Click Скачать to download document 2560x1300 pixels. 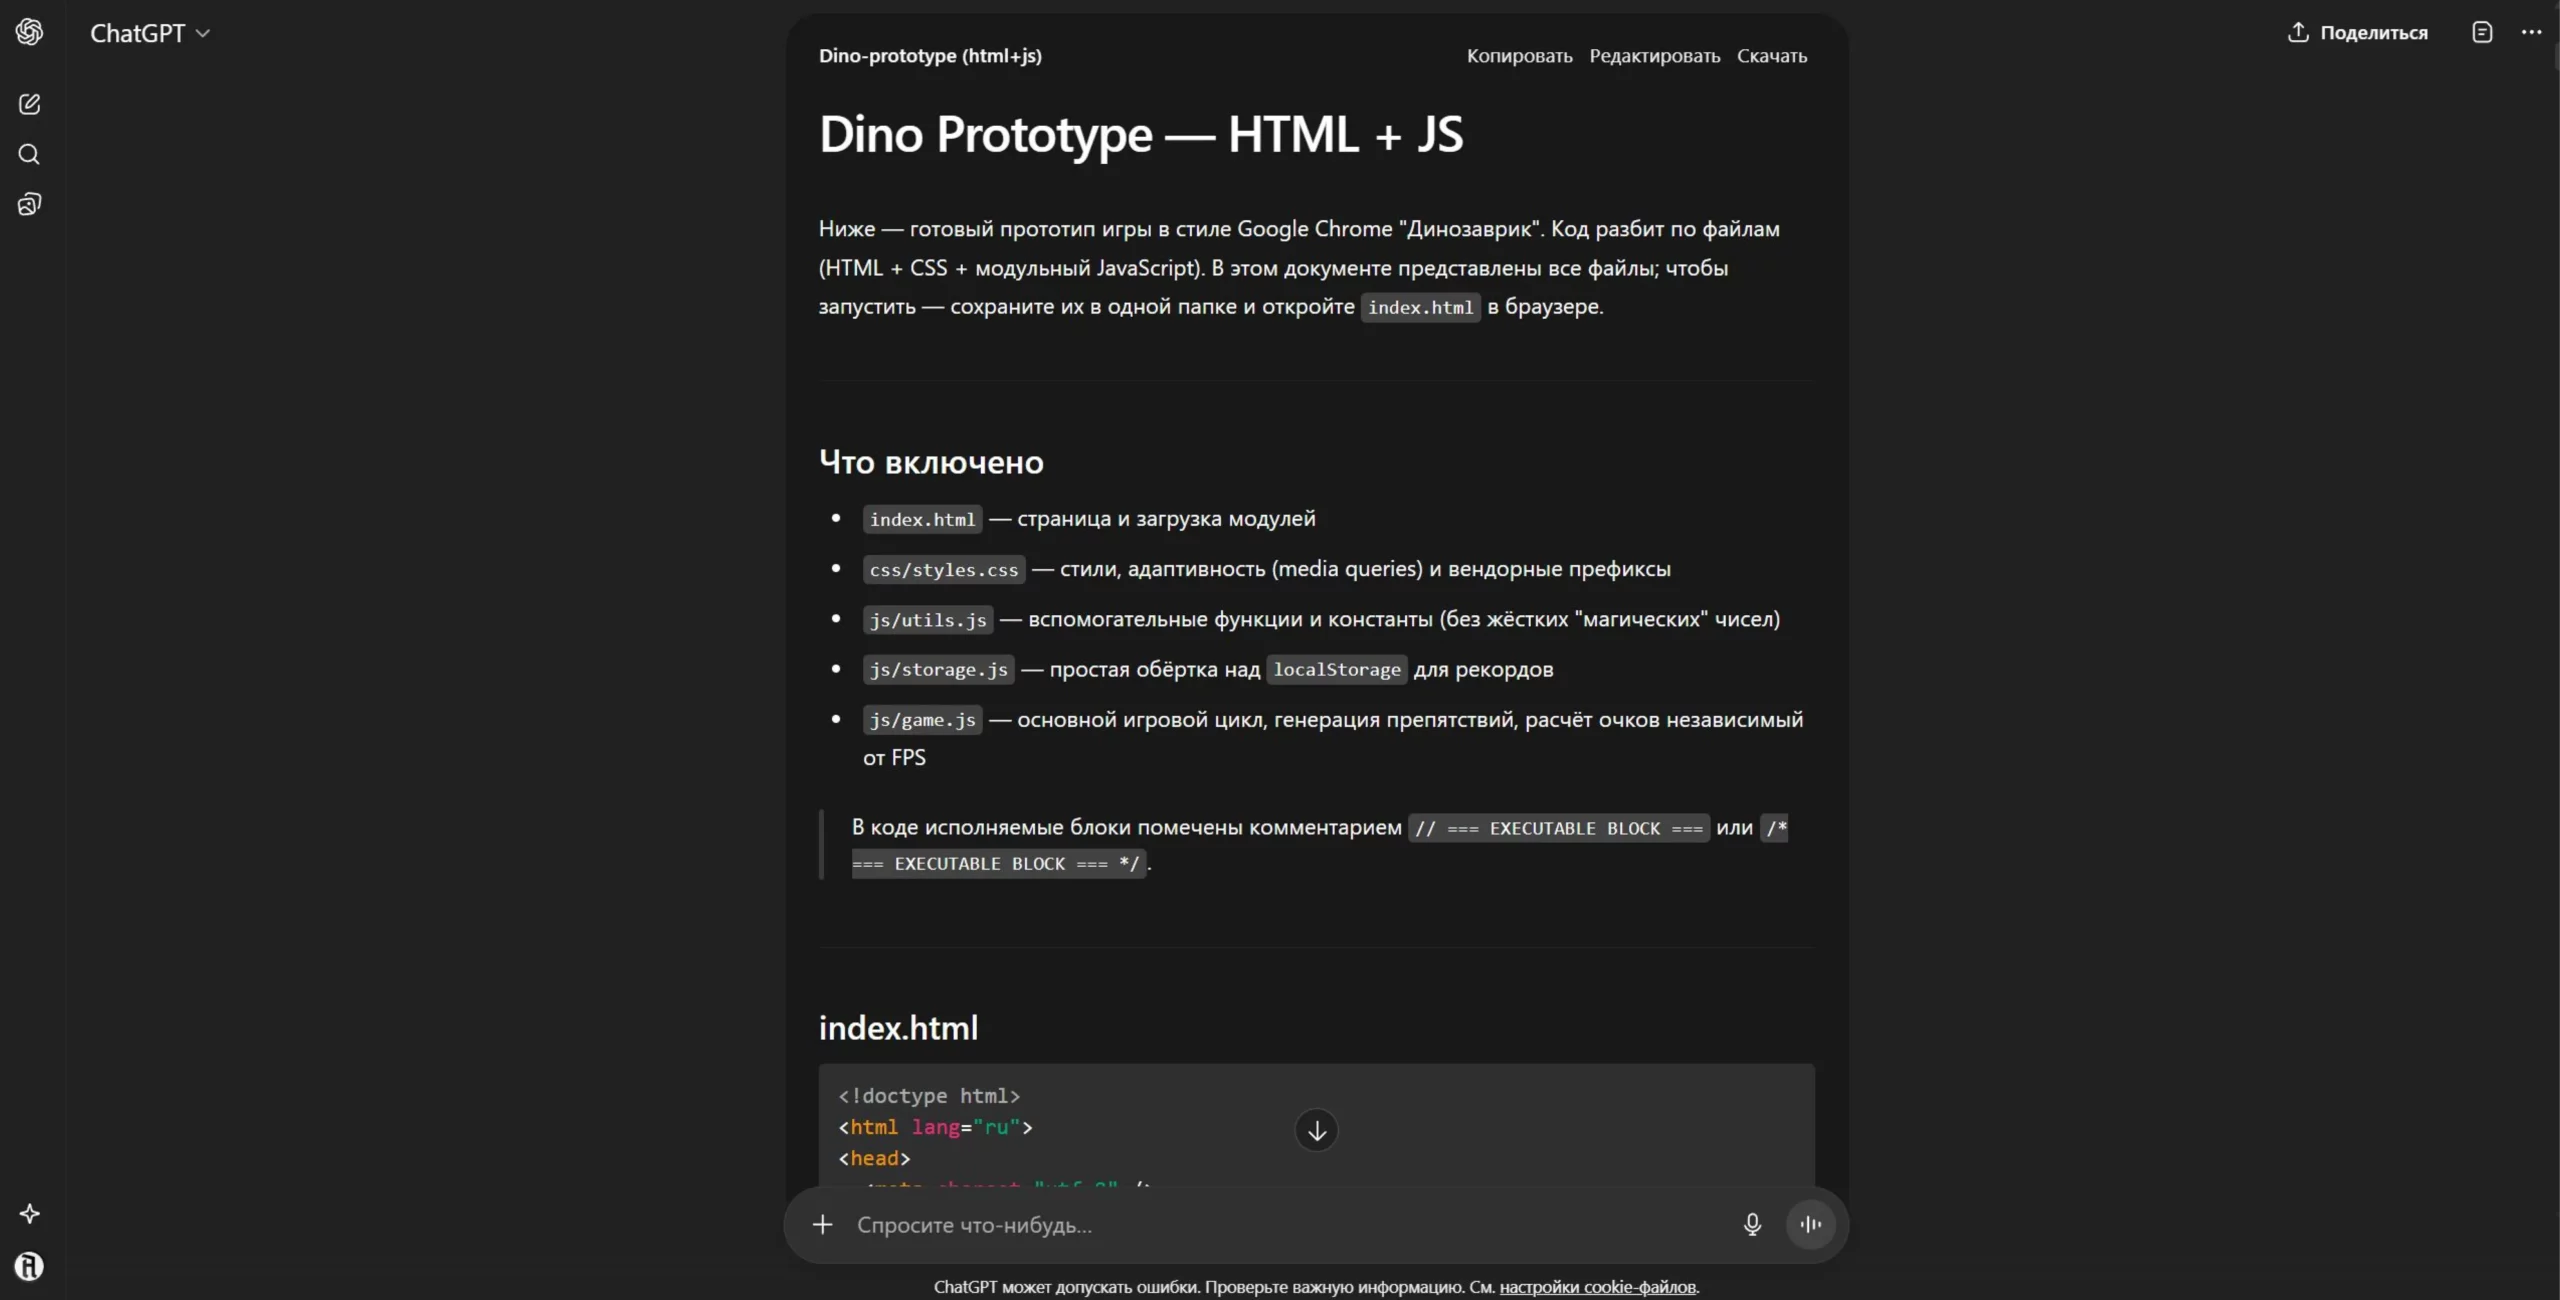pos(1771,56)
